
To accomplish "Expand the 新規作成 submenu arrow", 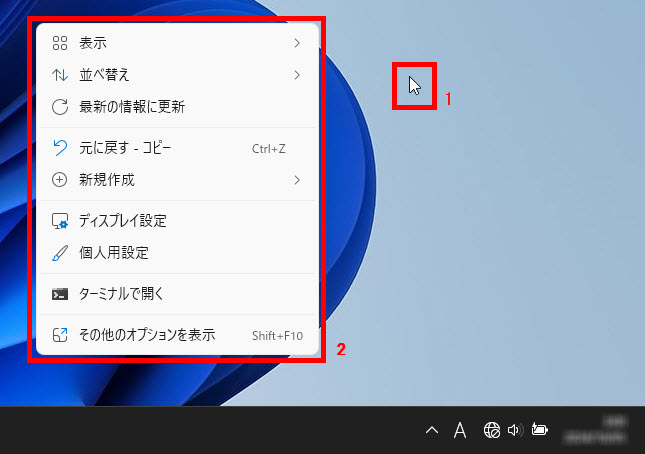I will pyautogui.click(x=297, y=180).
